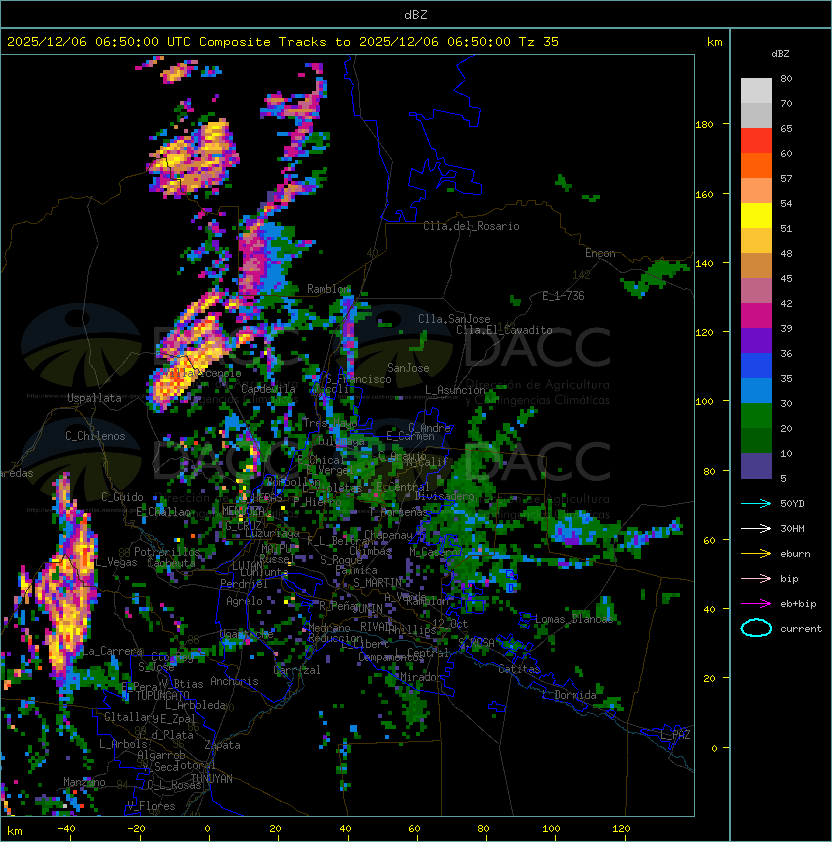
Task: Click the cyan 50YD arrow legend icon
Action: (x=756, y=503)
